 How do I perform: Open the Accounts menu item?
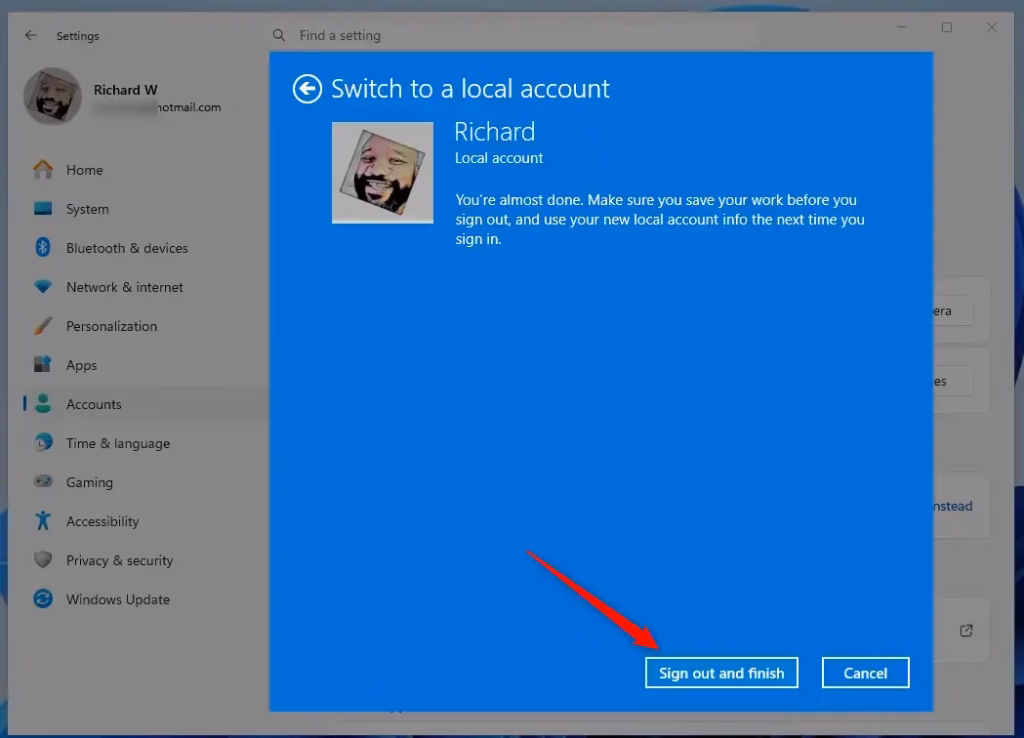click(94, 404)
